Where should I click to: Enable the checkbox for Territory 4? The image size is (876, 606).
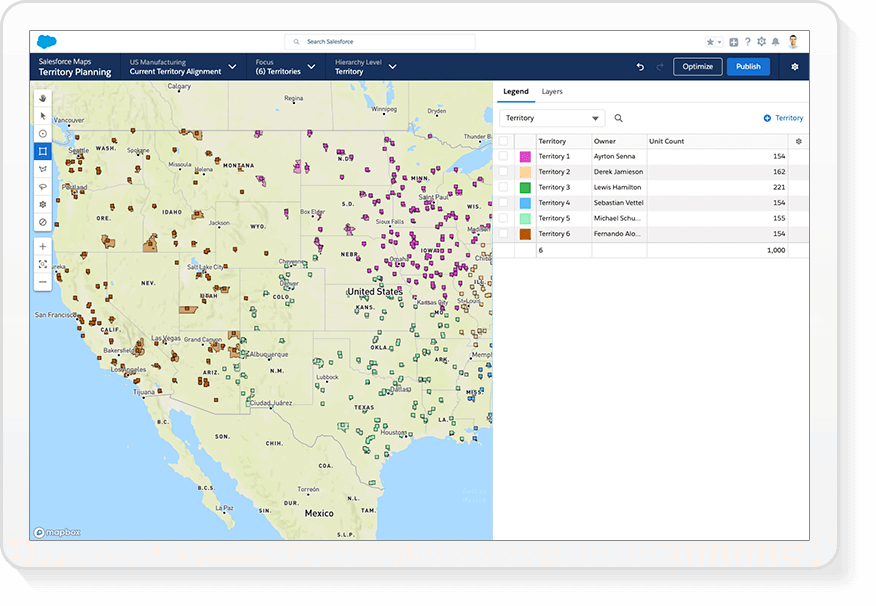tap(501, 202)
